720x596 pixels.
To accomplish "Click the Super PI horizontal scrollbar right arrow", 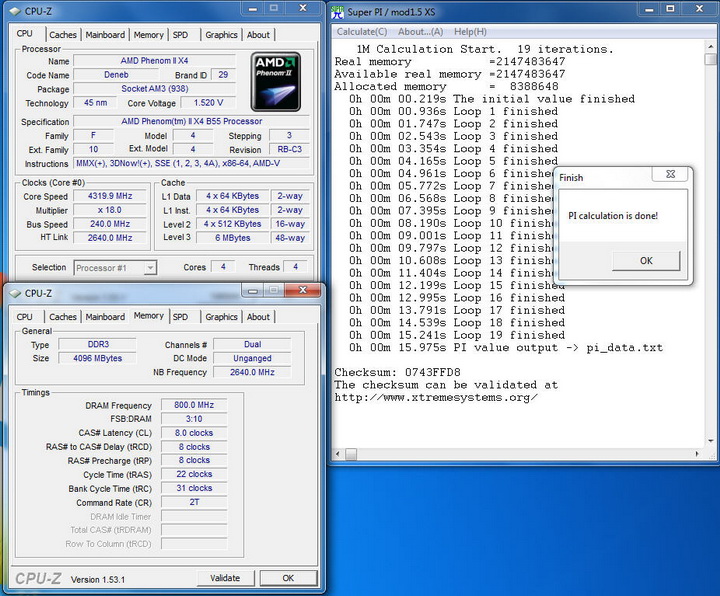I will tap(697, 454).
